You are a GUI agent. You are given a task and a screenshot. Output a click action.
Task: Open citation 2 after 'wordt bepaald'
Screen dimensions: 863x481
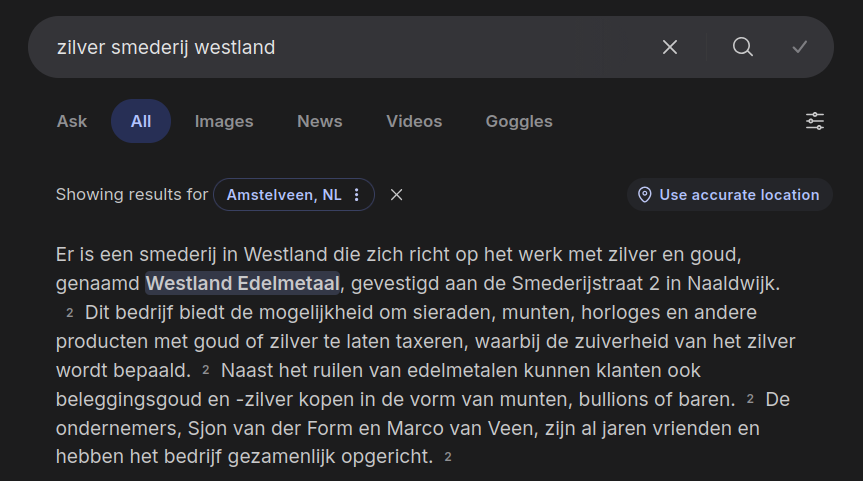[205, 370]
